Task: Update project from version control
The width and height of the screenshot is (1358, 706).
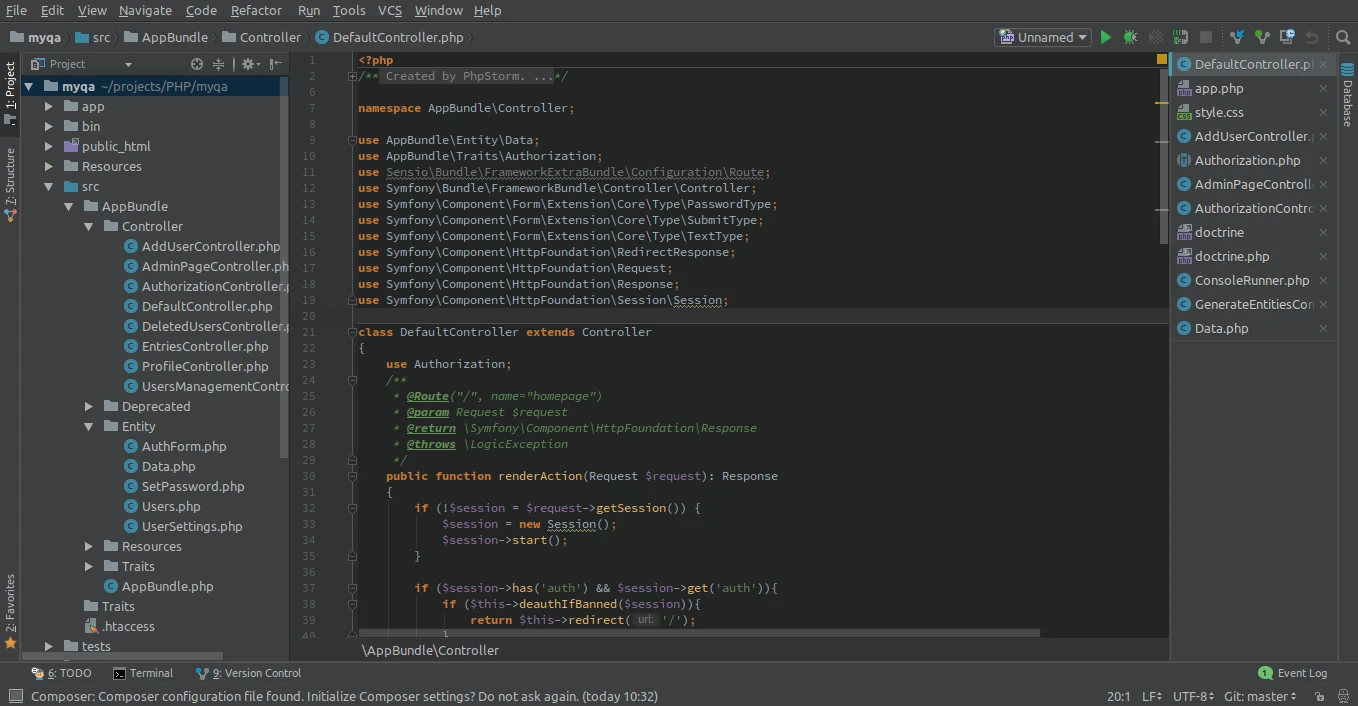Action: coord(1237,36)
